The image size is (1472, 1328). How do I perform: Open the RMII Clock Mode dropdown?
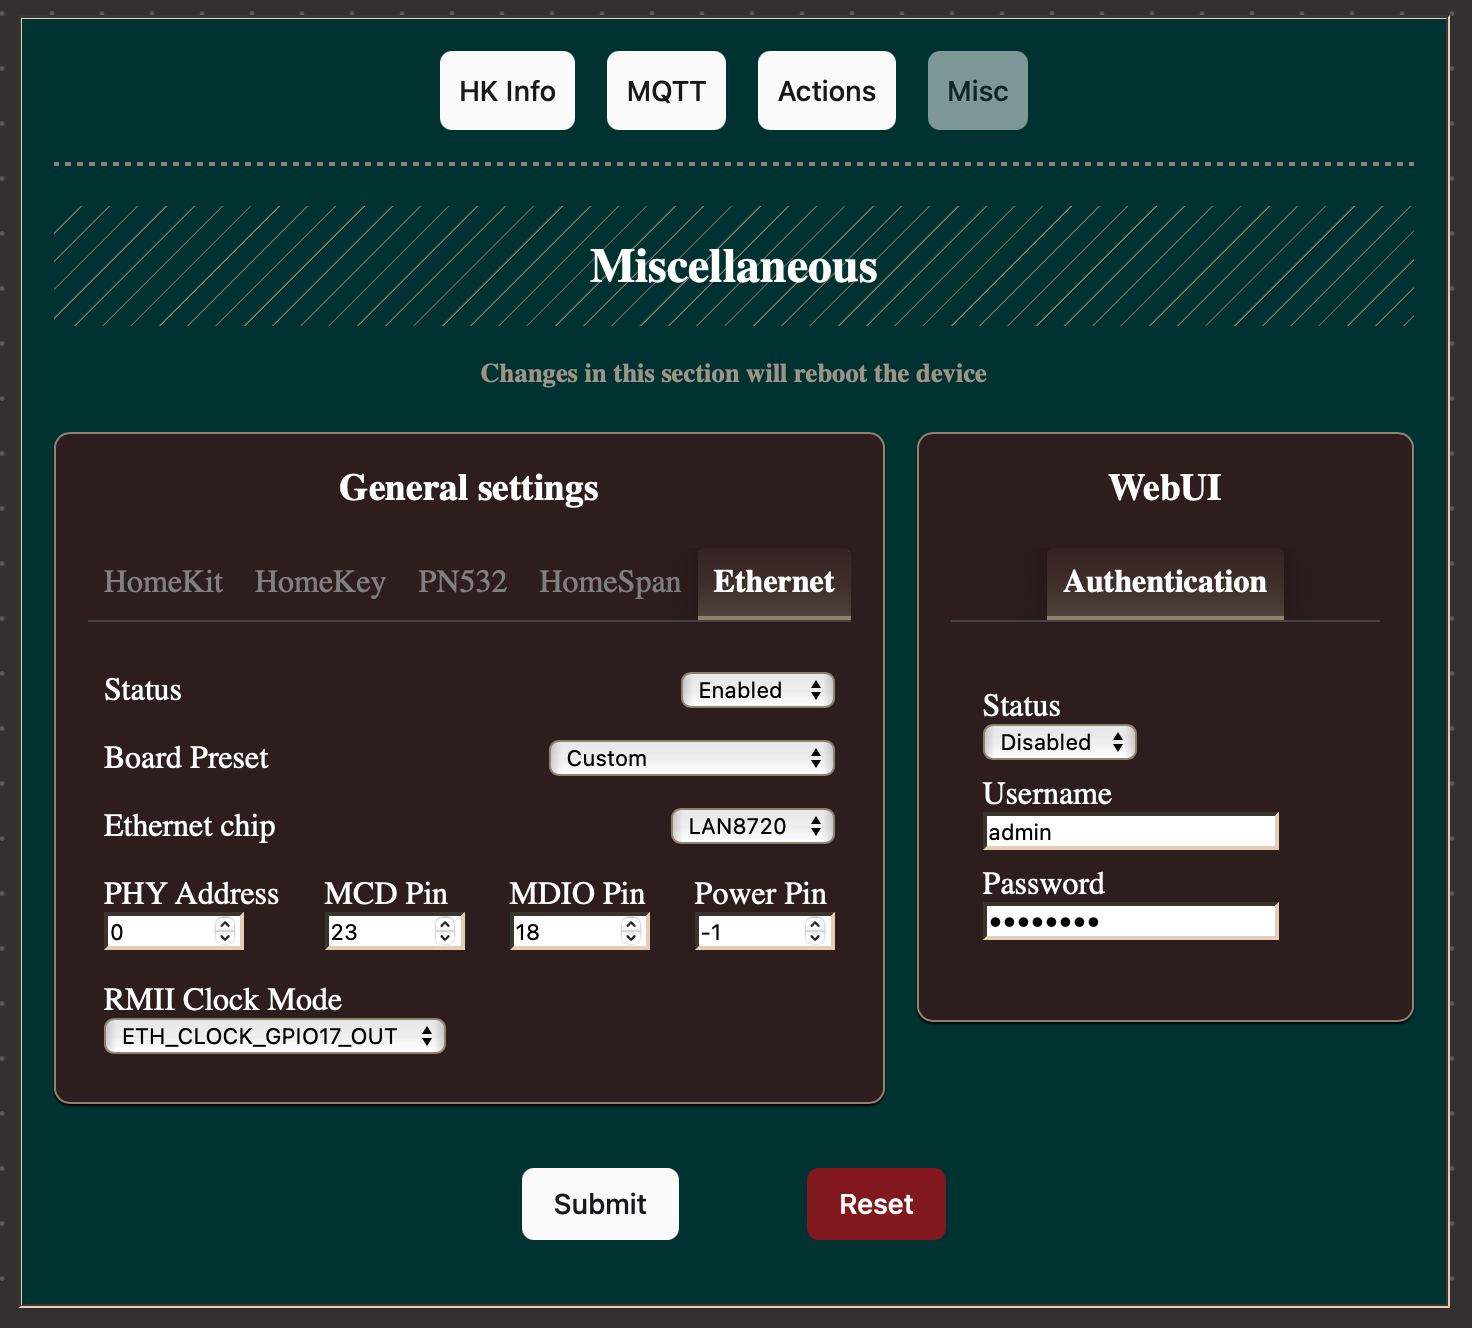[x=274, y=1036]
